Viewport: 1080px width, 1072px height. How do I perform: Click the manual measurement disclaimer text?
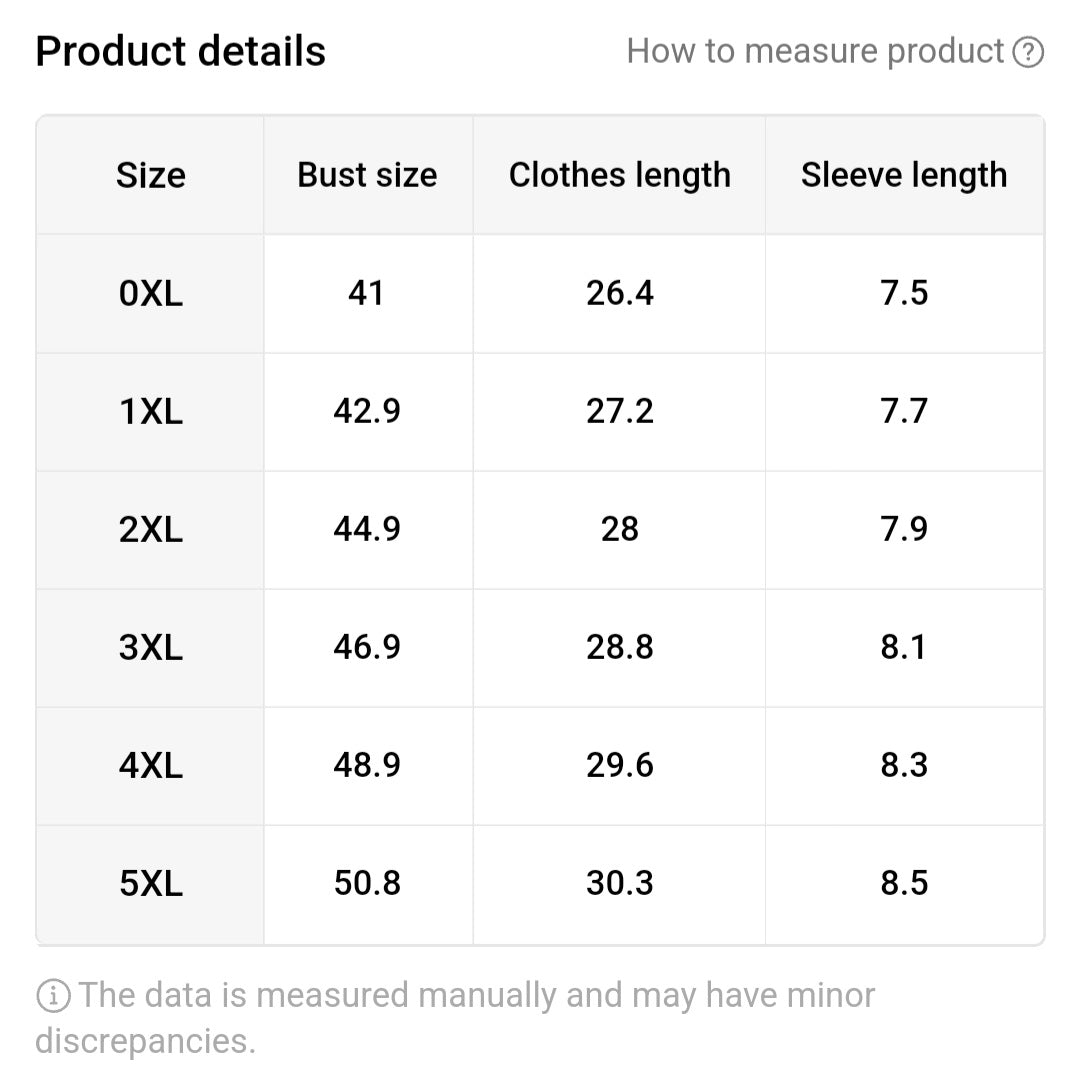[x=455, y=1017]
